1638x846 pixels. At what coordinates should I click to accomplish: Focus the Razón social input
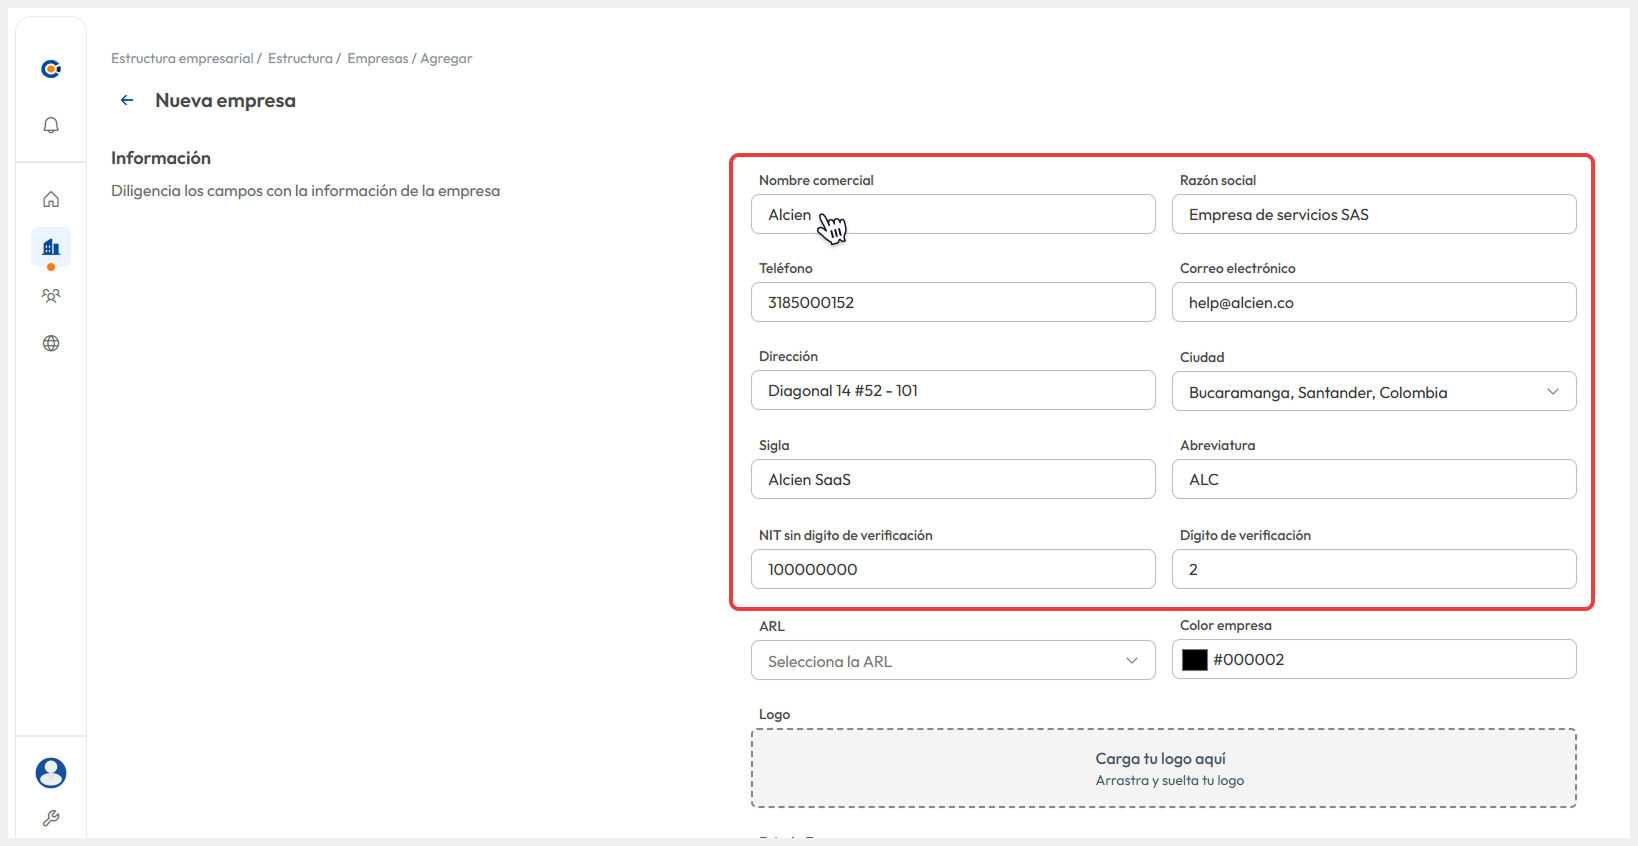[x=1373, y=215]
